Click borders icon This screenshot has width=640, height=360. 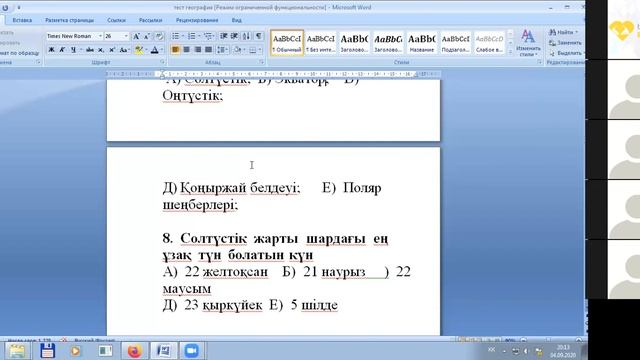pyautogui.click(x=253, y=50)
